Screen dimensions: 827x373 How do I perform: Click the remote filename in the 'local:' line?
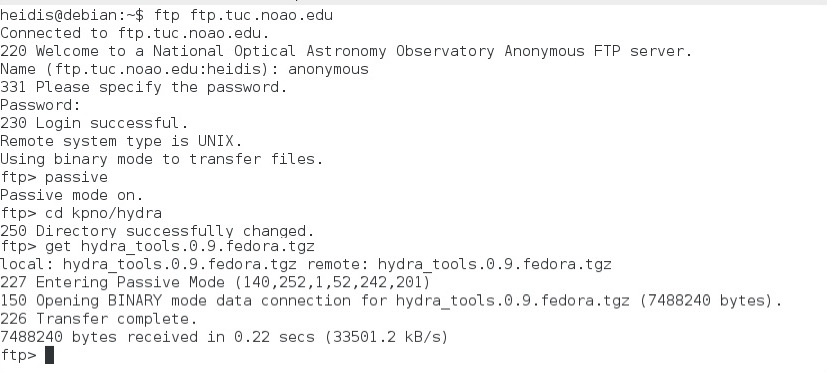pos(494,264)
